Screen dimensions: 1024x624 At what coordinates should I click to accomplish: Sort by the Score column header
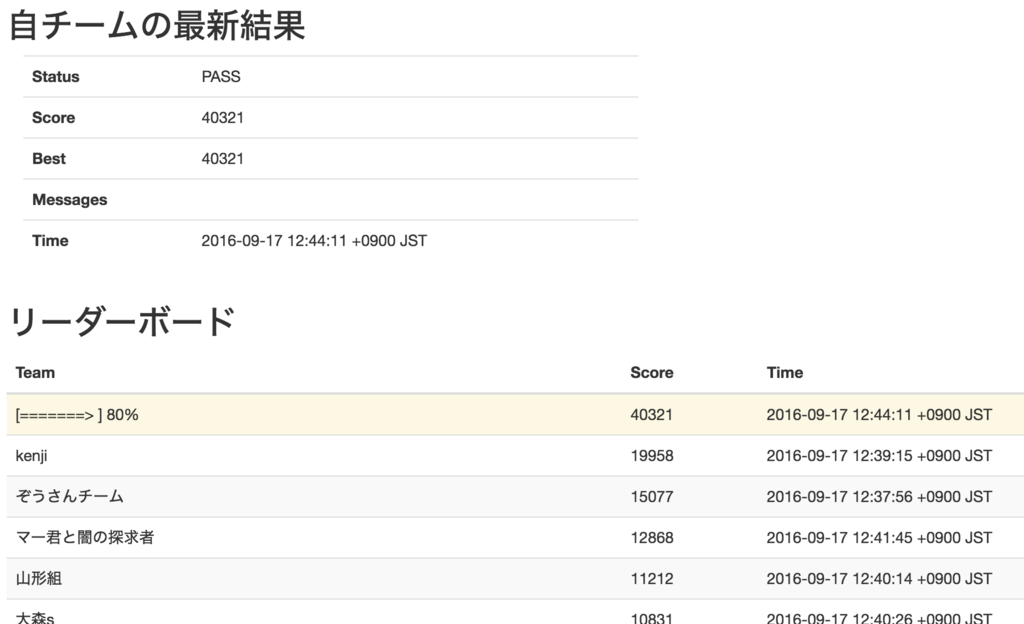[x=651, y=372]
